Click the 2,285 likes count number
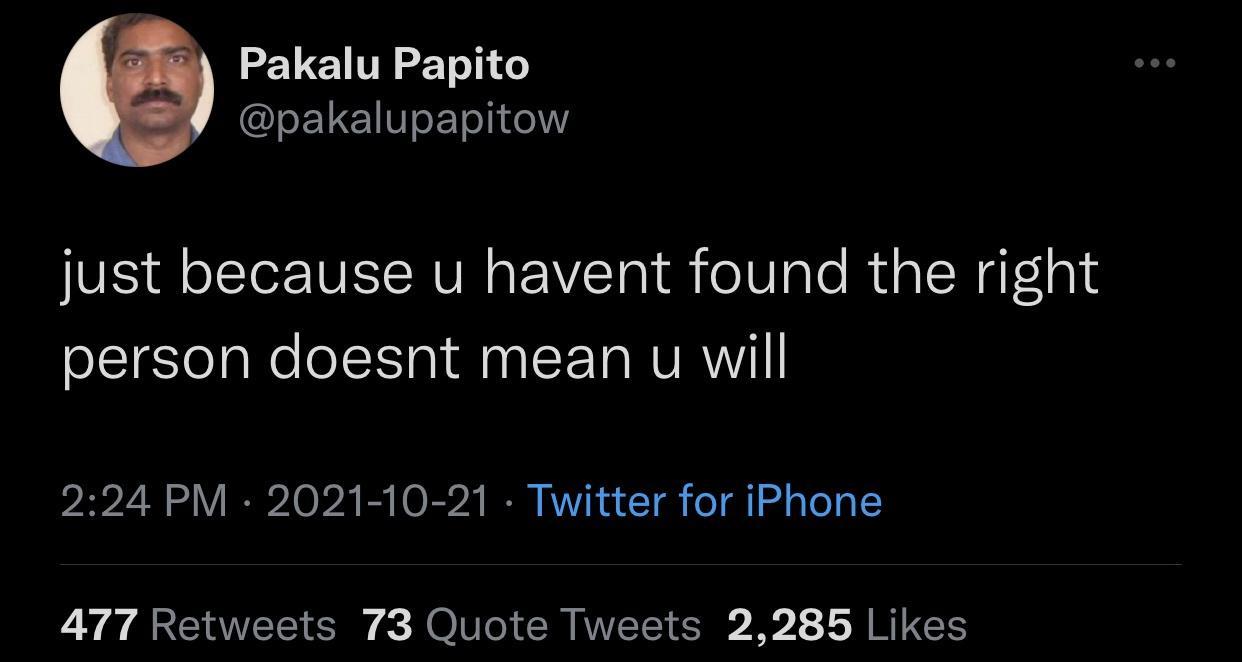Screen dimensions: 1242x662 tap(789, 626)
